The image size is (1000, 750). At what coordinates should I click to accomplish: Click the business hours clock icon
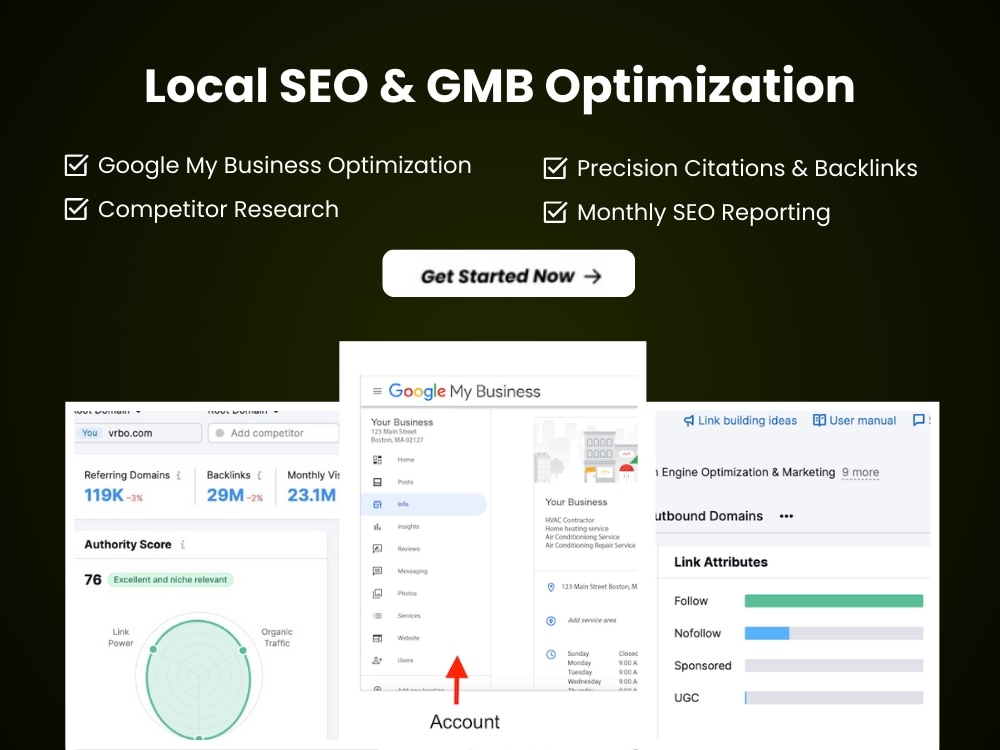[551, 654]
